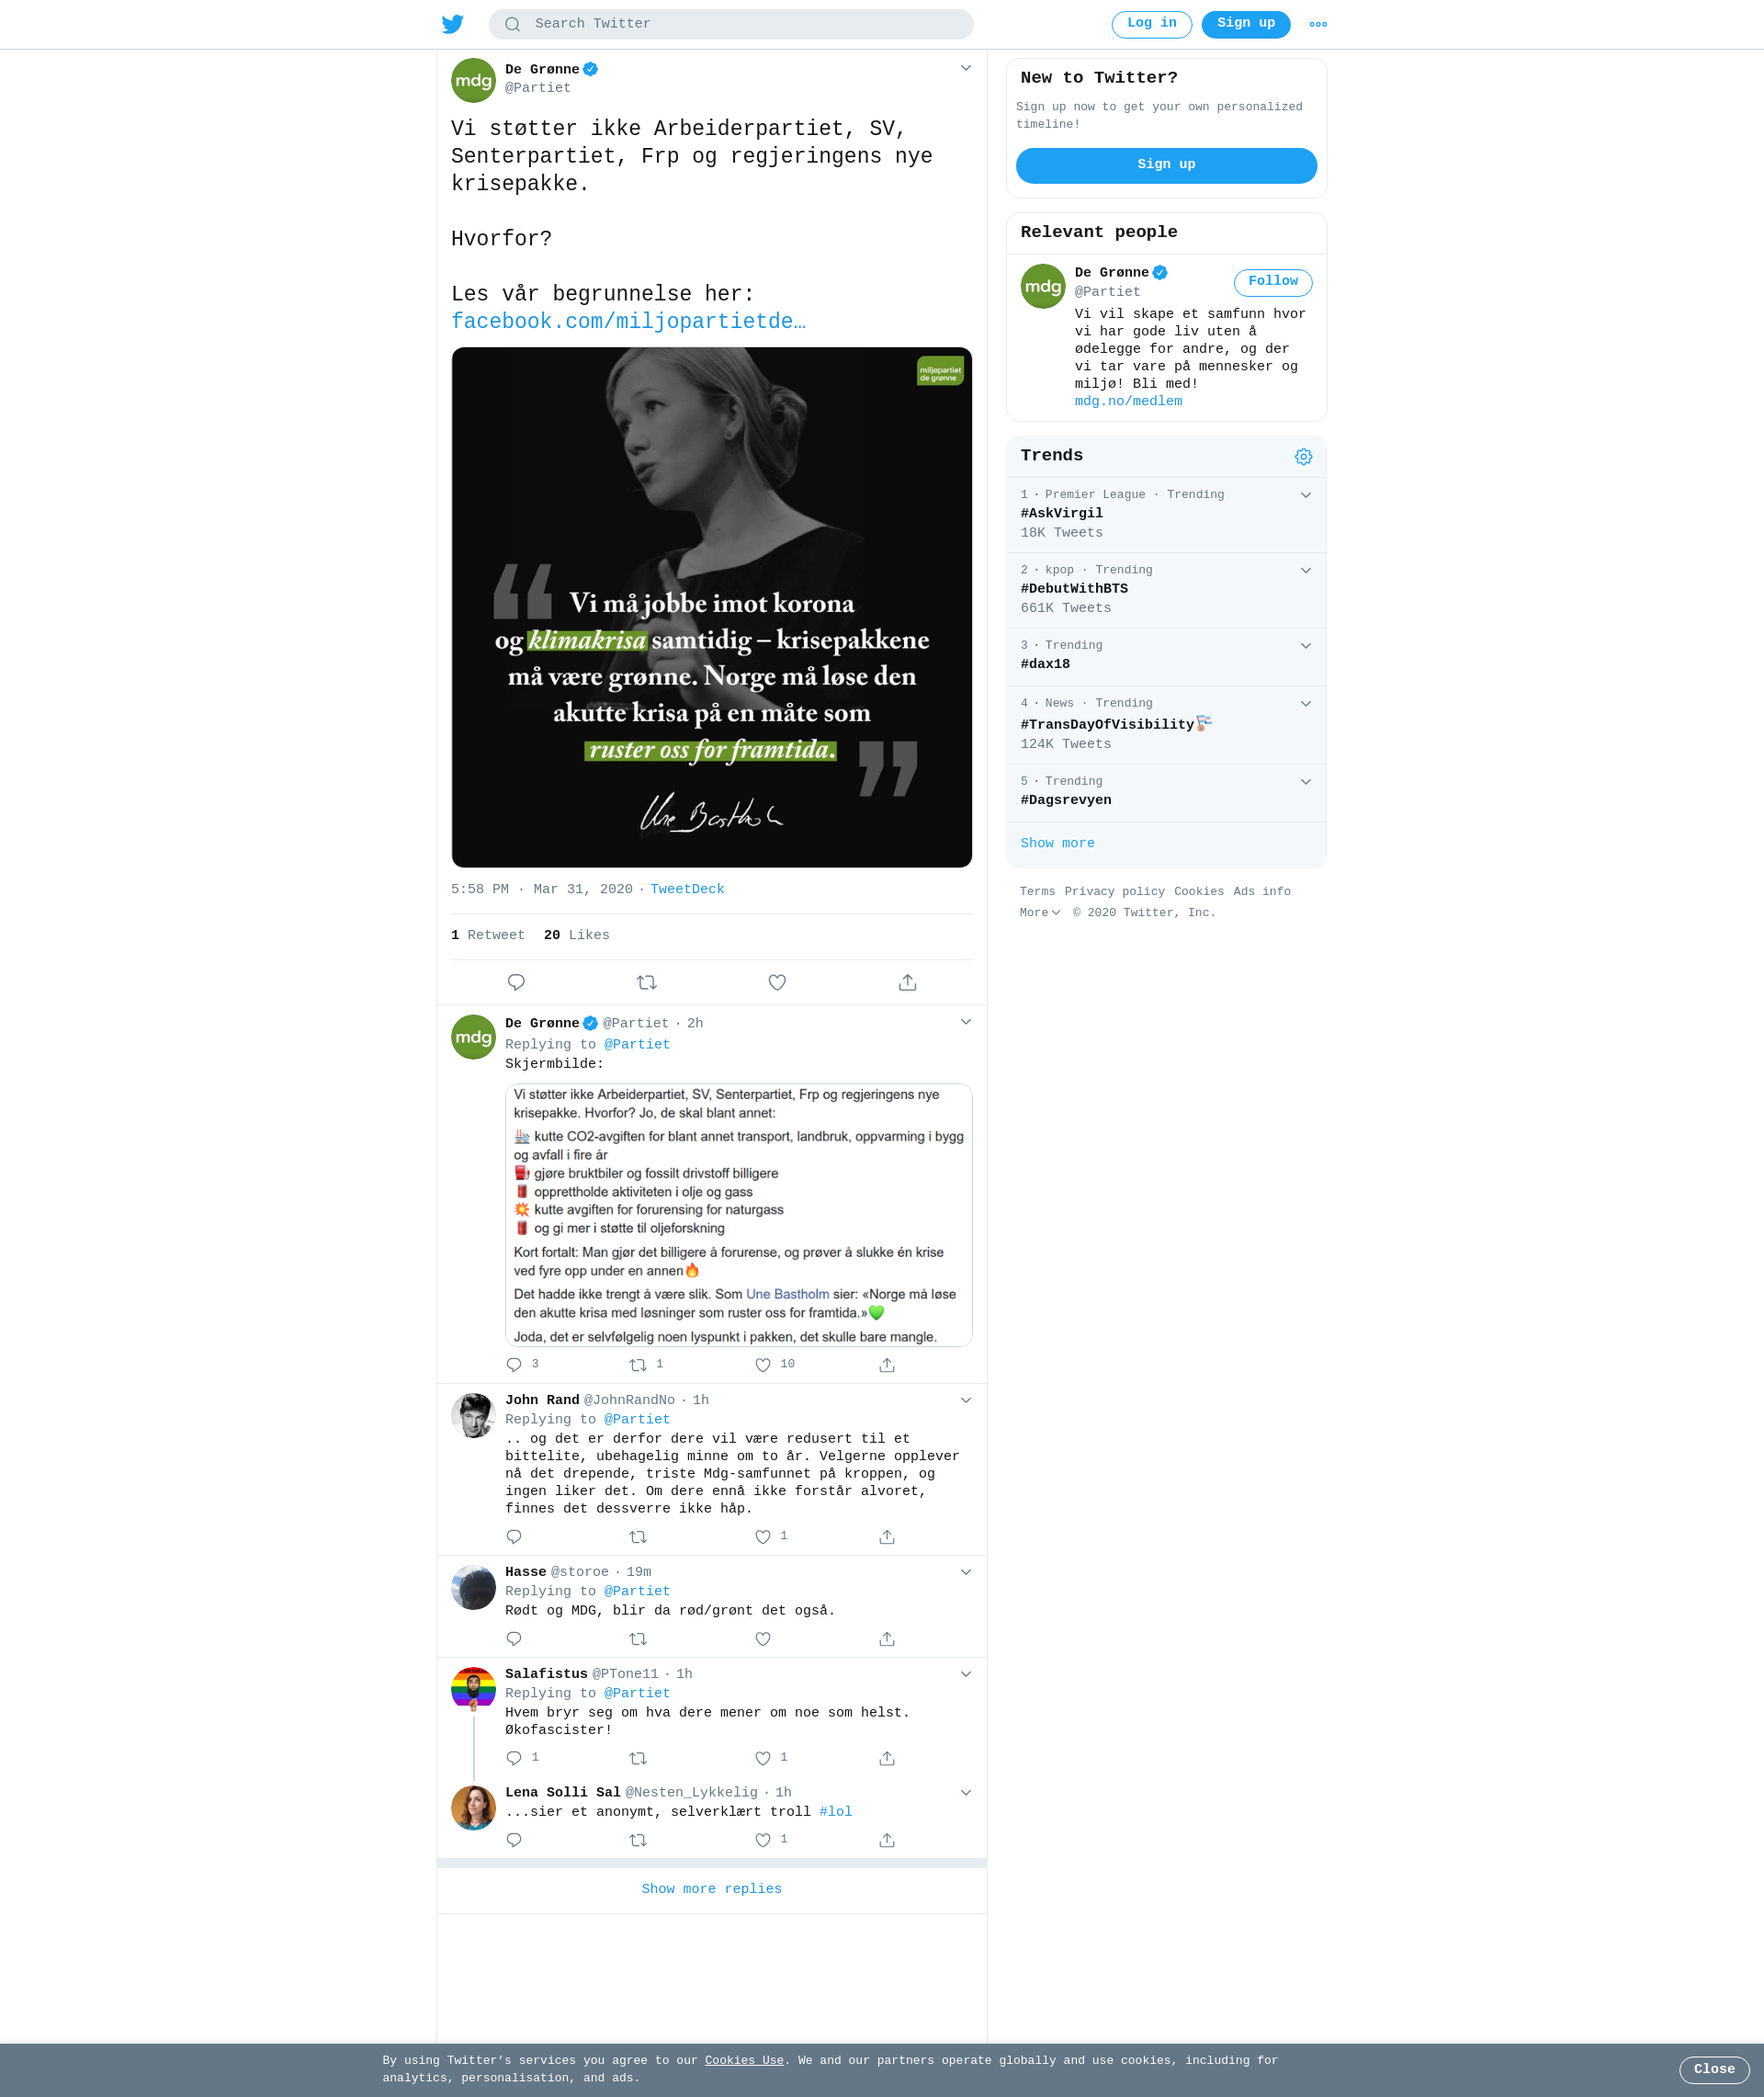Click the Twitter bird logo
1764x2097 pixels.
pos(452,24)
